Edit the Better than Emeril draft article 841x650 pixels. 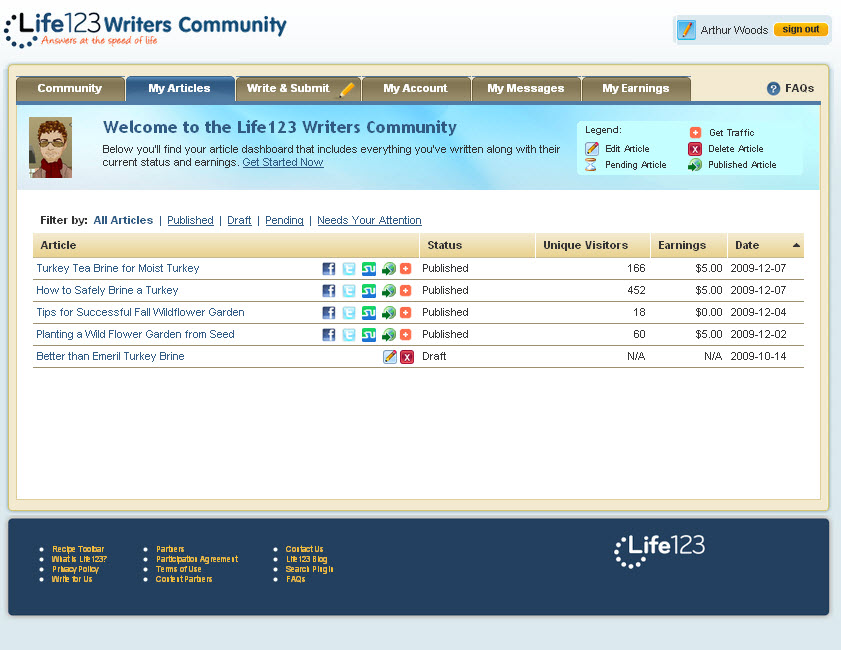(390, 357)
